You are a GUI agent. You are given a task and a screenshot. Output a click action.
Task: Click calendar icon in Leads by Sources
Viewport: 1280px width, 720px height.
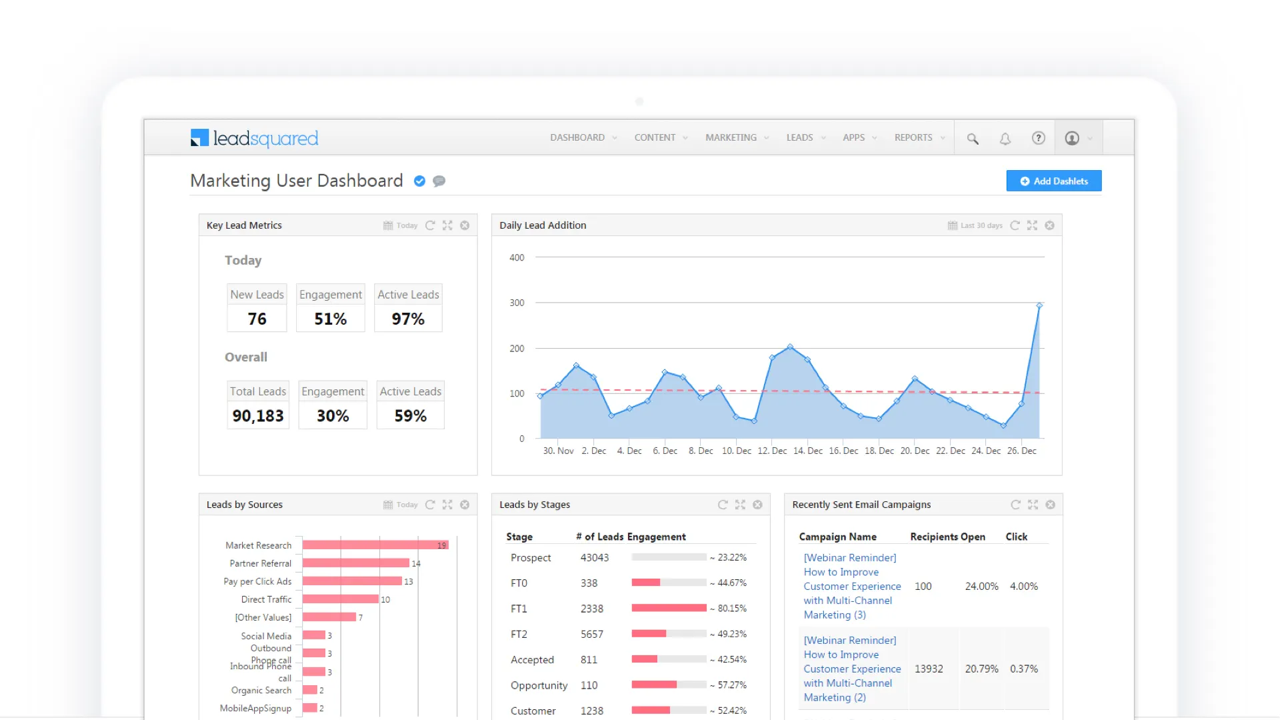pos(388,505)
